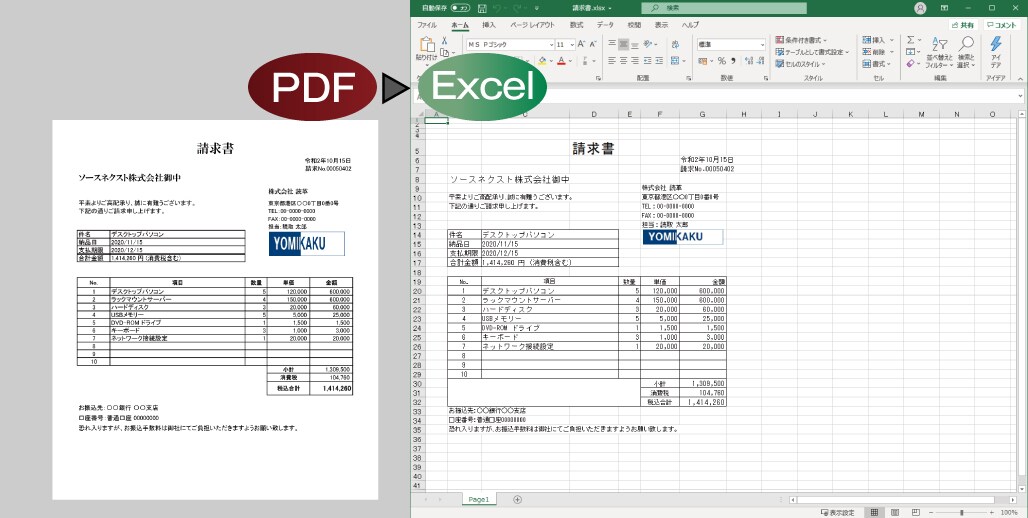
Task: Open Ideas lightning bolt button
Action: pyautogui.click(x=995, y=51)
